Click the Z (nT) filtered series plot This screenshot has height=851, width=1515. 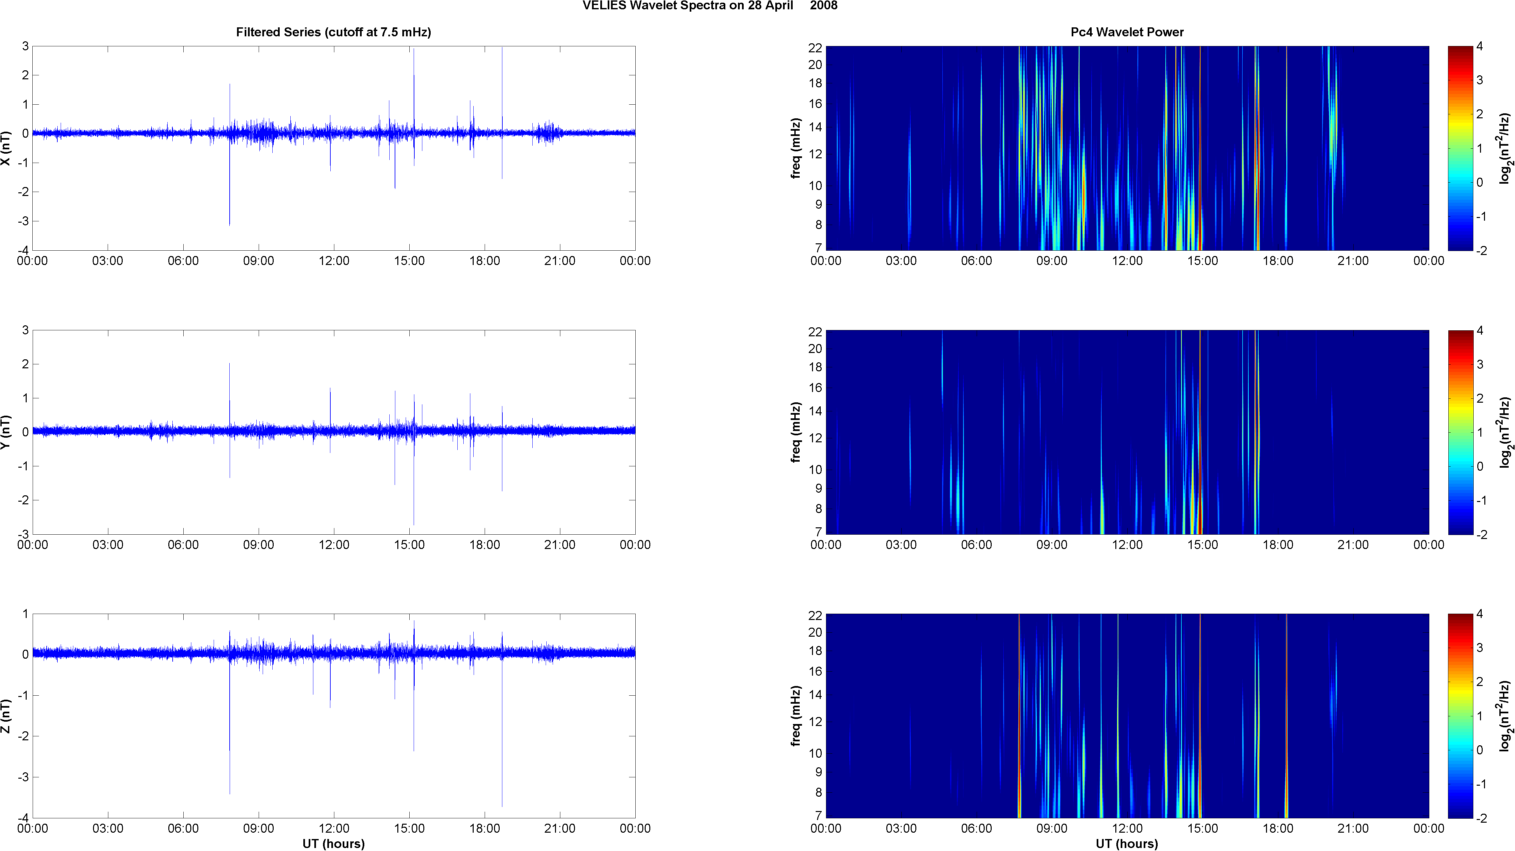point(334,716)
